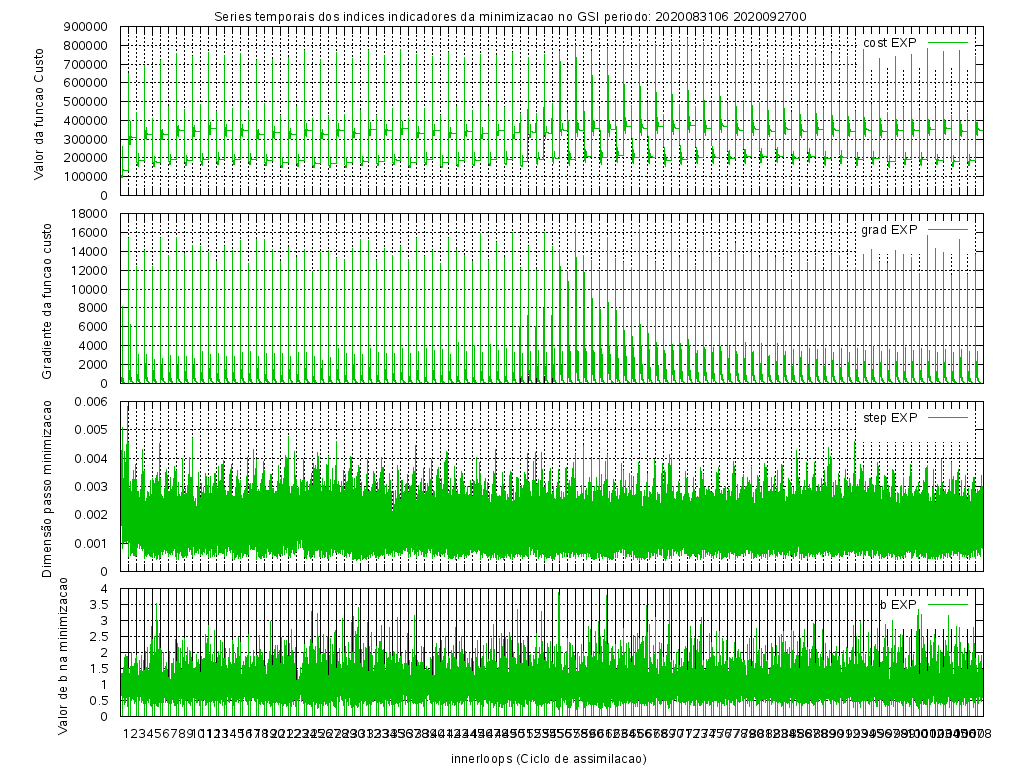Click the green line sample next to cost EXP
This screenshot has height=768, width=1024.
point(949,43)
